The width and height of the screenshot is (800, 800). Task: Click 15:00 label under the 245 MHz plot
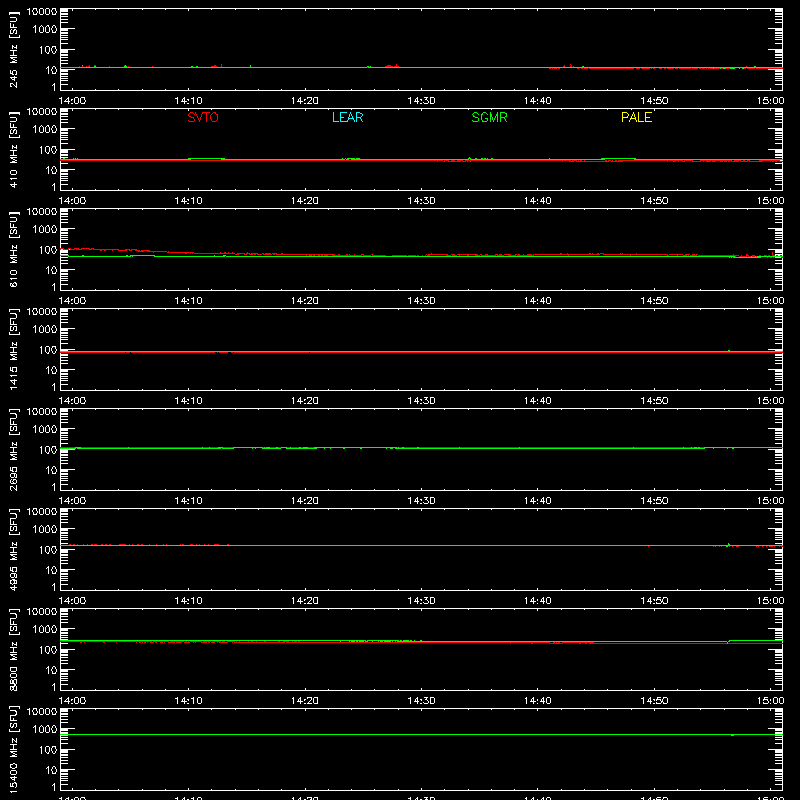point(770,101)
